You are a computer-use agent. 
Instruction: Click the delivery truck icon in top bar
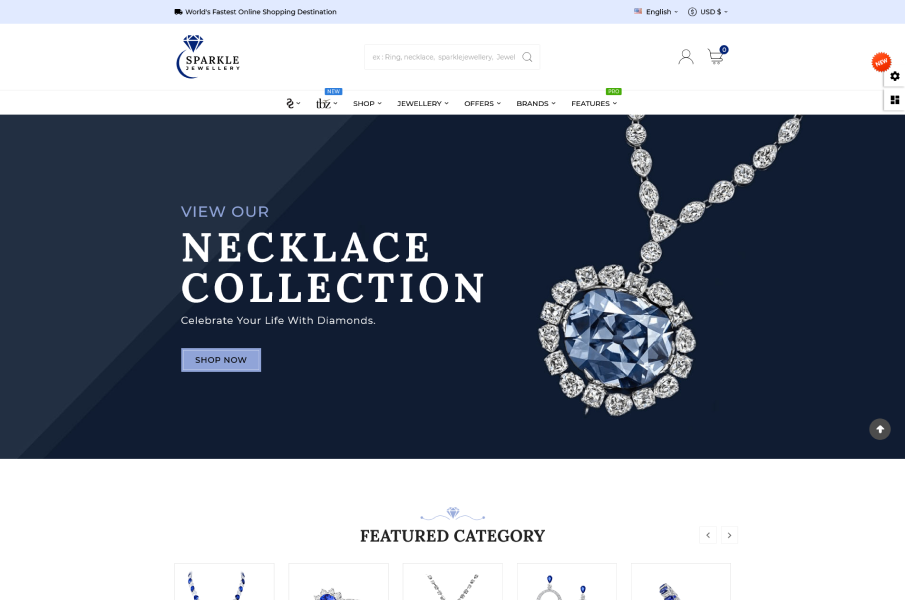(x=178, y=12)
